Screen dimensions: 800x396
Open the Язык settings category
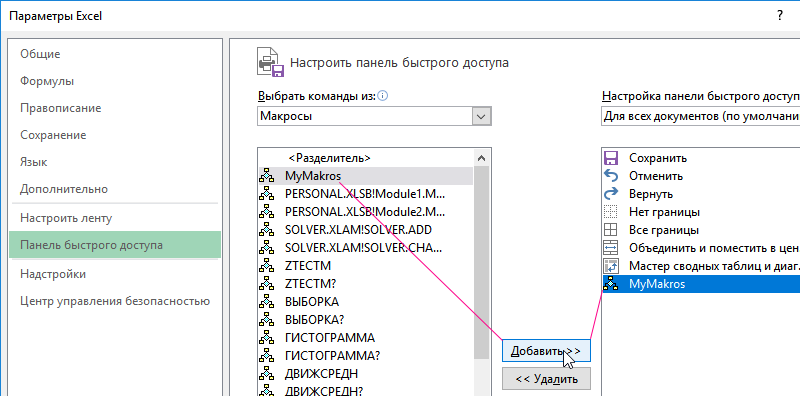(34, 162)
